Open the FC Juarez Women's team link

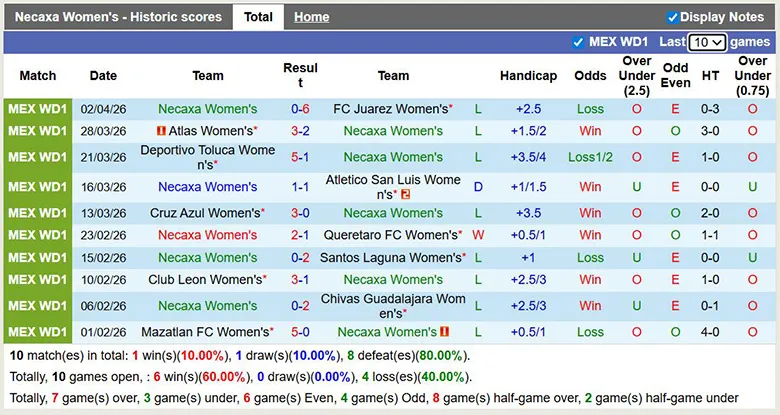click(390, 109)
